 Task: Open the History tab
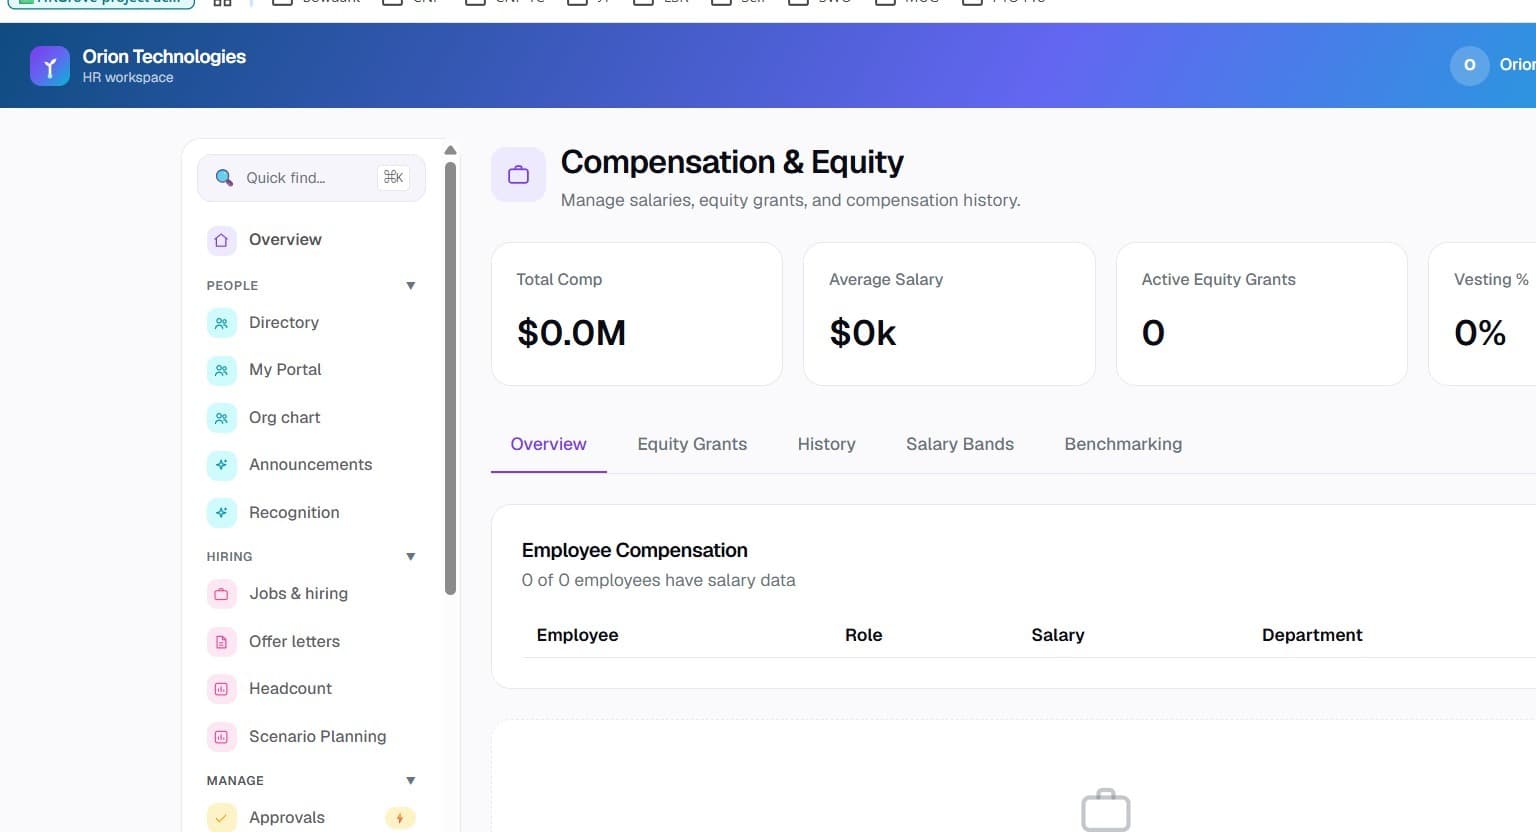[x=826, y=444]
